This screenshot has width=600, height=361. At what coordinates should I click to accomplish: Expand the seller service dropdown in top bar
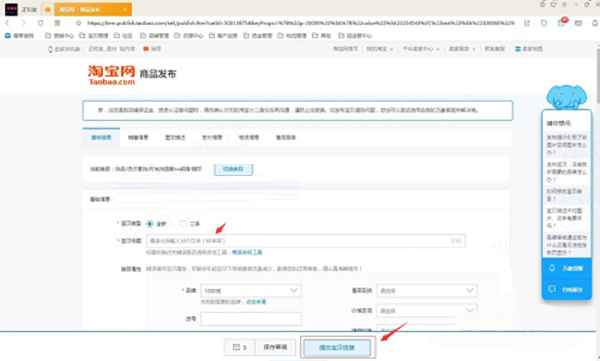462,49
